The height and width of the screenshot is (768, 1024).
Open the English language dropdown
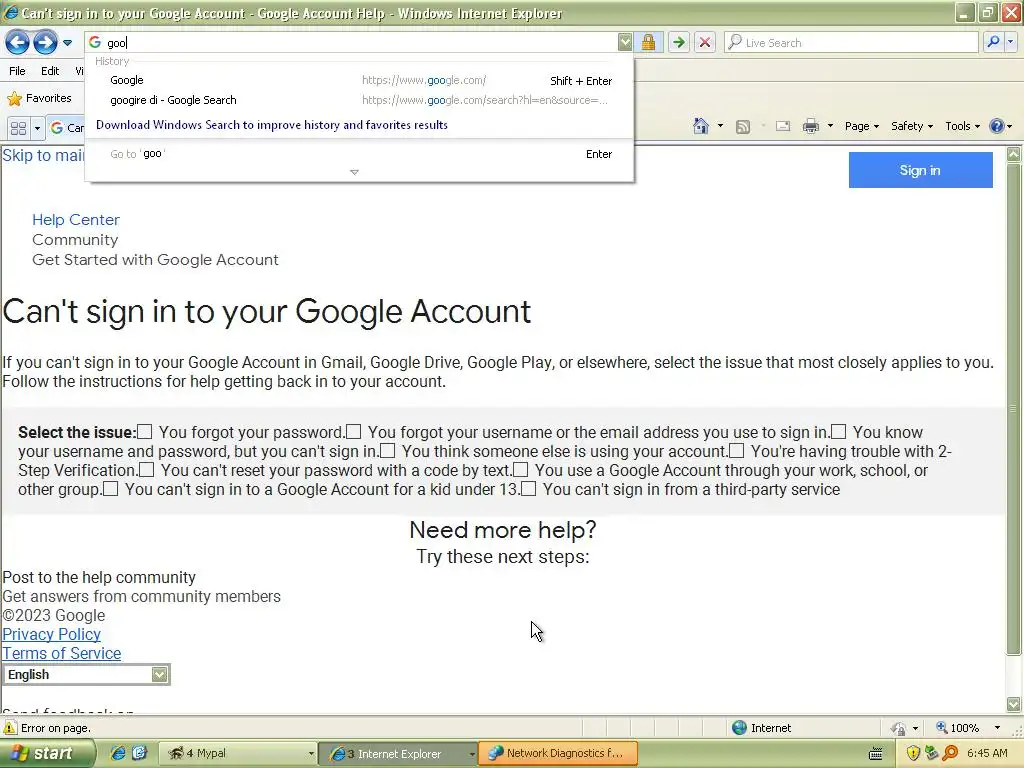click(x=86, y=675)
